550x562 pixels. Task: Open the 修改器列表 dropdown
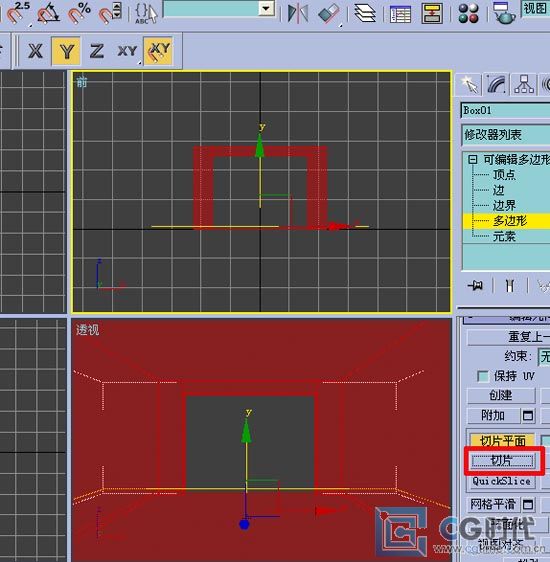506,135
